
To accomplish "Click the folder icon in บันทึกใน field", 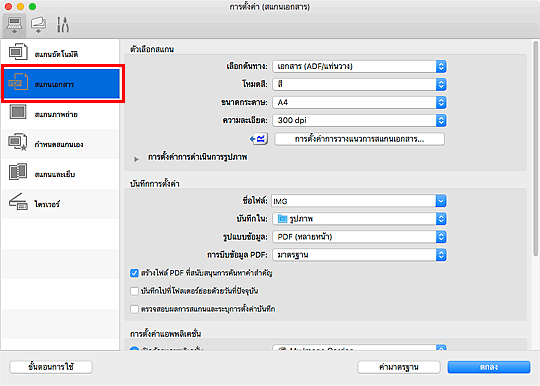I will (x=282, y=219).
